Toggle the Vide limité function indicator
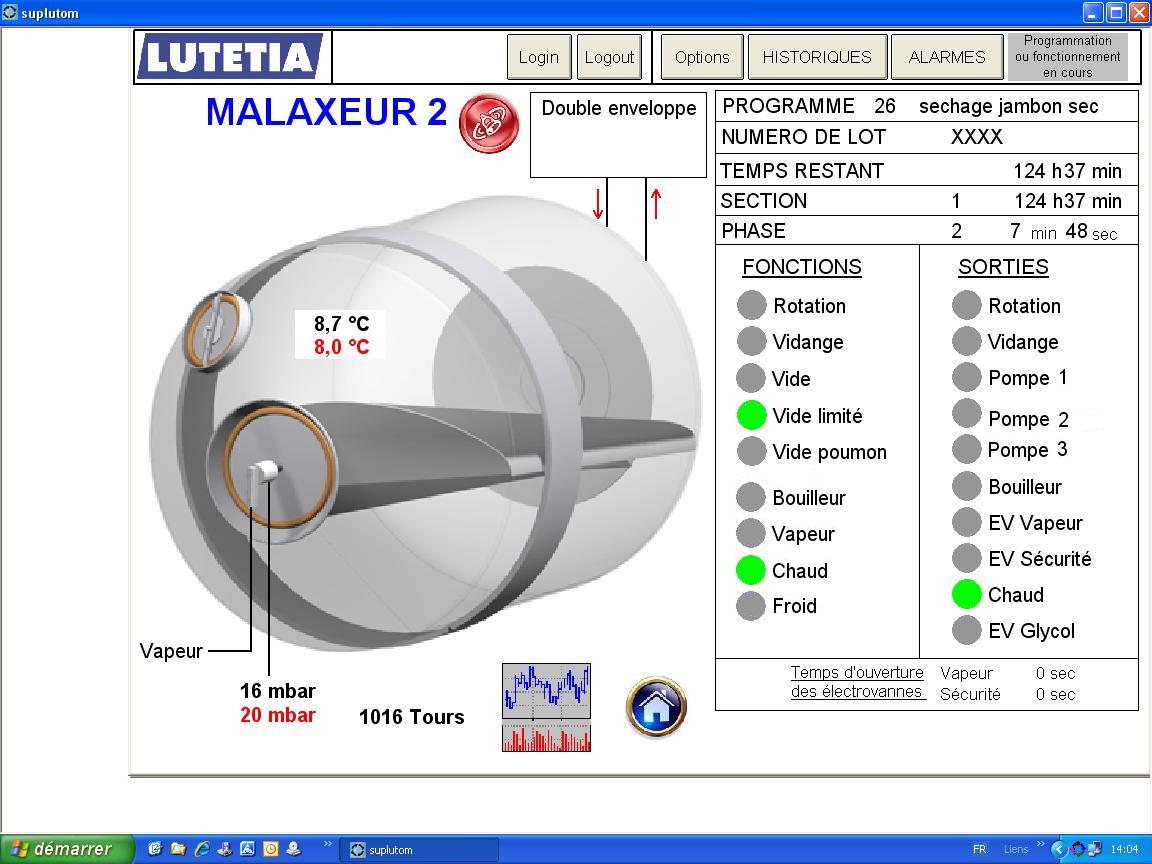1152x864 pixels. pos(751,415)
